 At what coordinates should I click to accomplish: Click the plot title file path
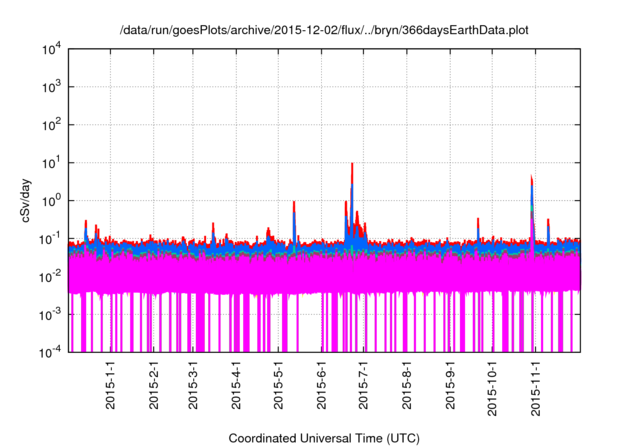(x=324, y=30)
